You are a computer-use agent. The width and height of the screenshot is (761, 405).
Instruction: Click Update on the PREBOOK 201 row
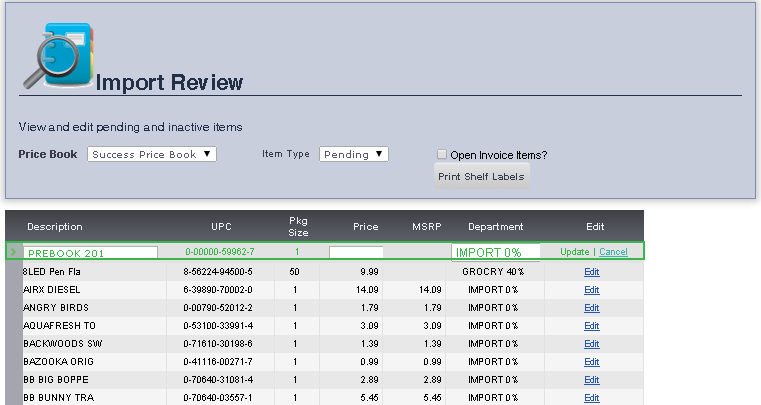(x=575, y=252)
